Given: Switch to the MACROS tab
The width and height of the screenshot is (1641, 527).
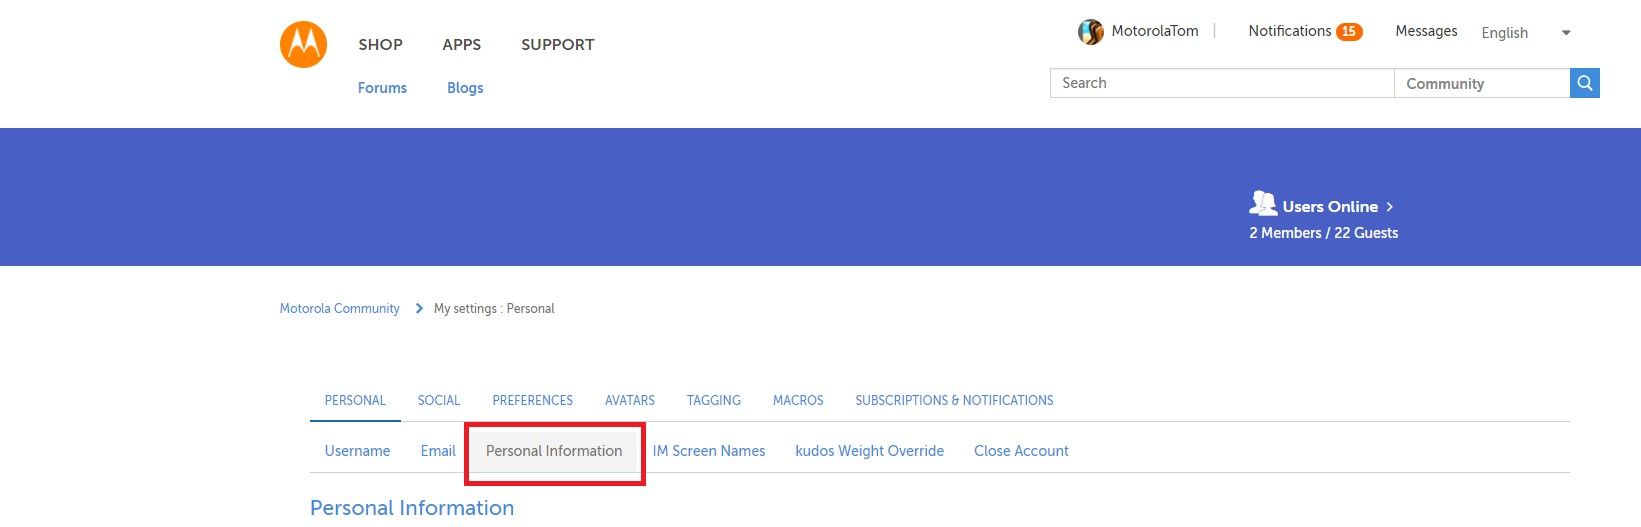Looking at the screenshot, I should 798,400.
